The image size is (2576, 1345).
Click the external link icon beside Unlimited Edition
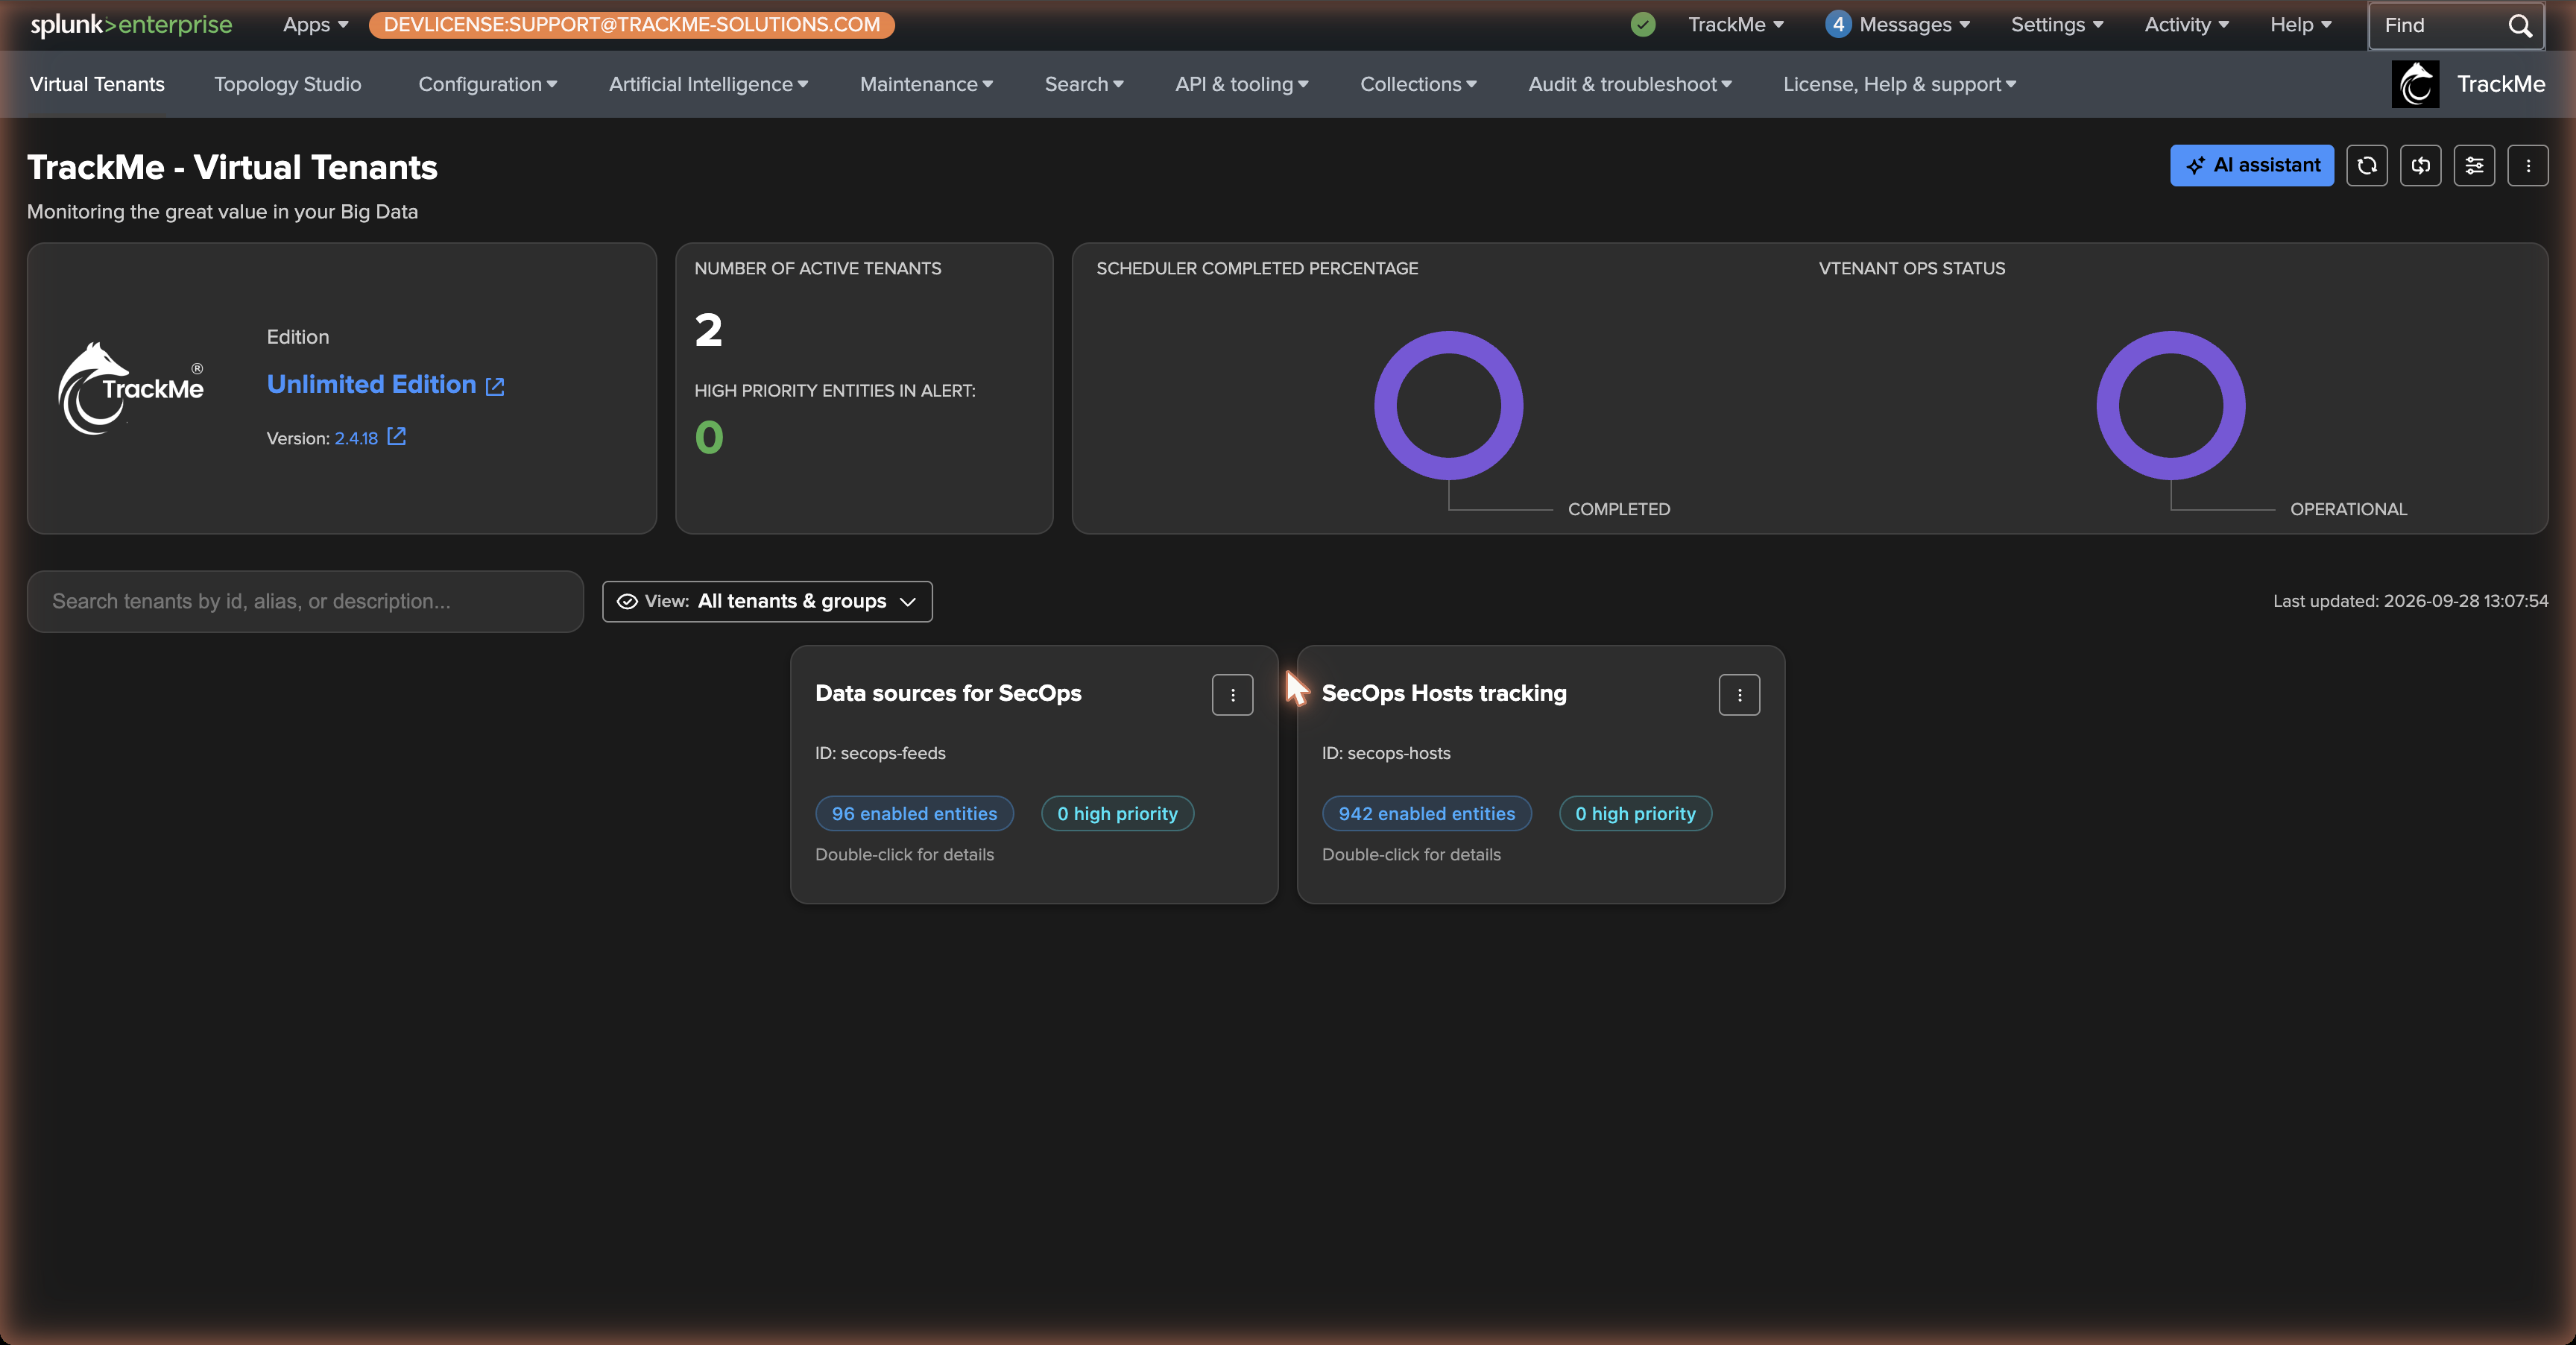495,386
